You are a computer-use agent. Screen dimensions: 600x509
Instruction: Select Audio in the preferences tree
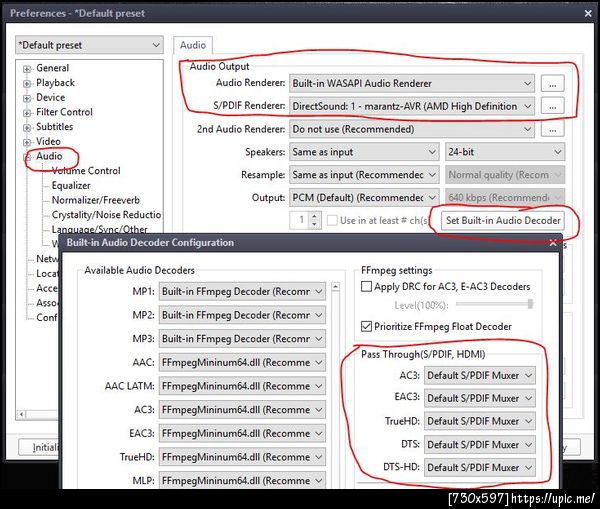(x=49, y=156)
